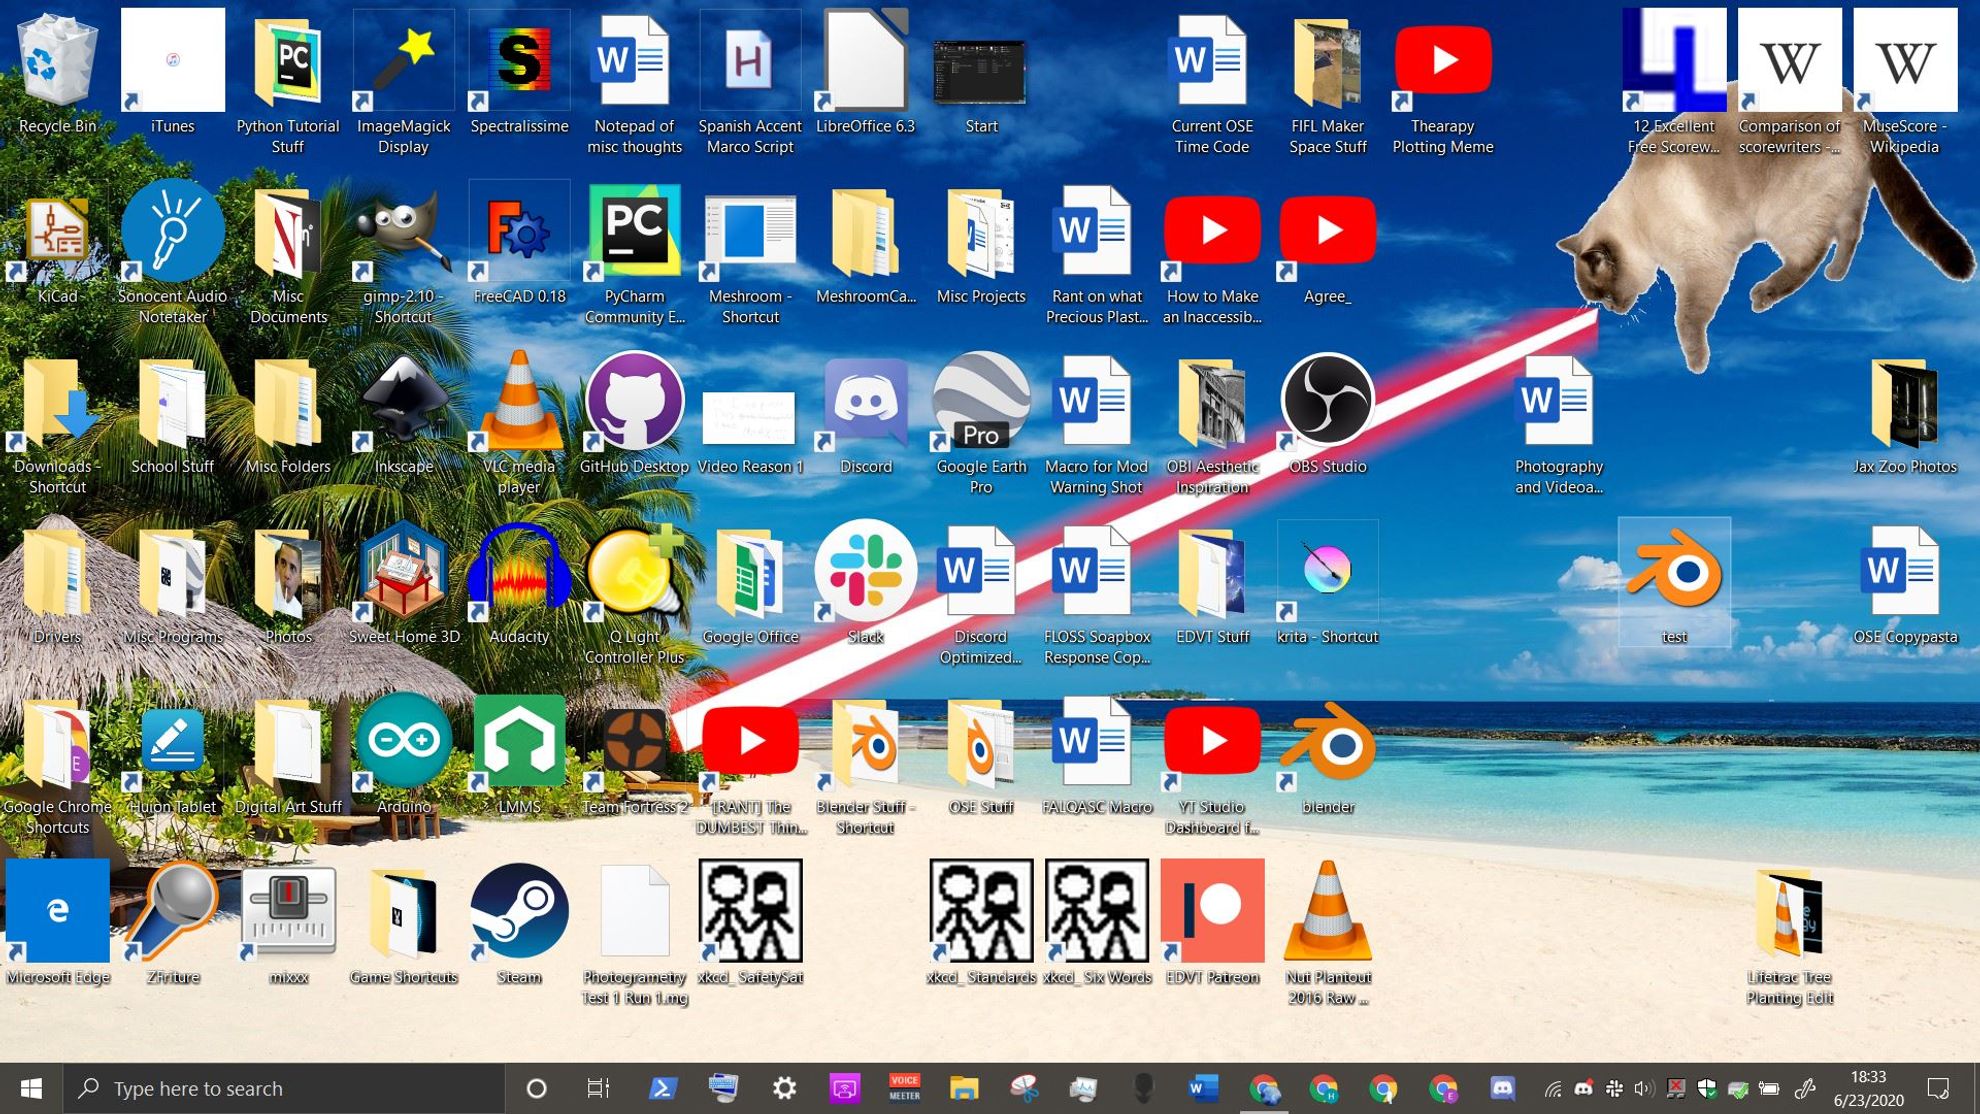This screenshot has height=1114, width=1980.
Task: Open Start screenshot image file
Action: 981,70
